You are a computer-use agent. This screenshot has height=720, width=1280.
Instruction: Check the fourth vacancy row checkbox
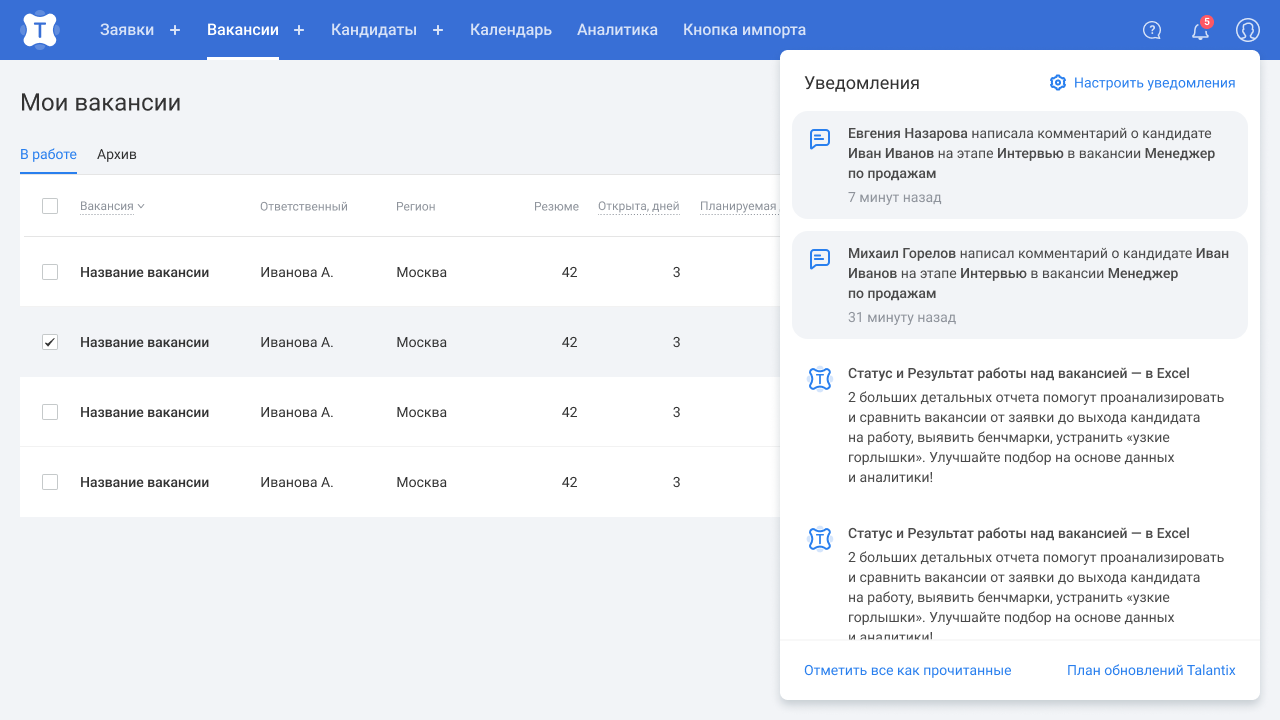click(x=50, y=482)
